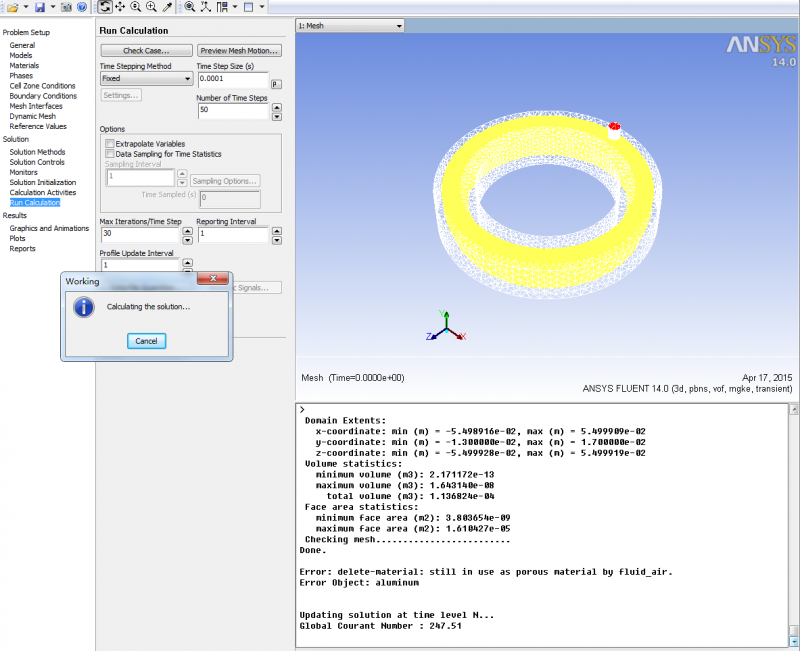Click the red inlet face on the mesh
Screen dimensions: 800x651
614,126
